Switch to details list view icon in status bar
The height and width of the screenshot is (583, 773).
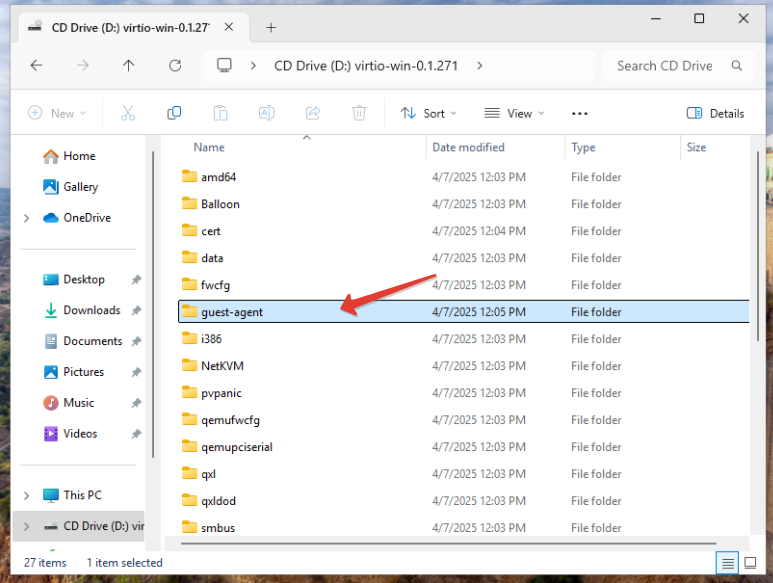coord(728,563)
